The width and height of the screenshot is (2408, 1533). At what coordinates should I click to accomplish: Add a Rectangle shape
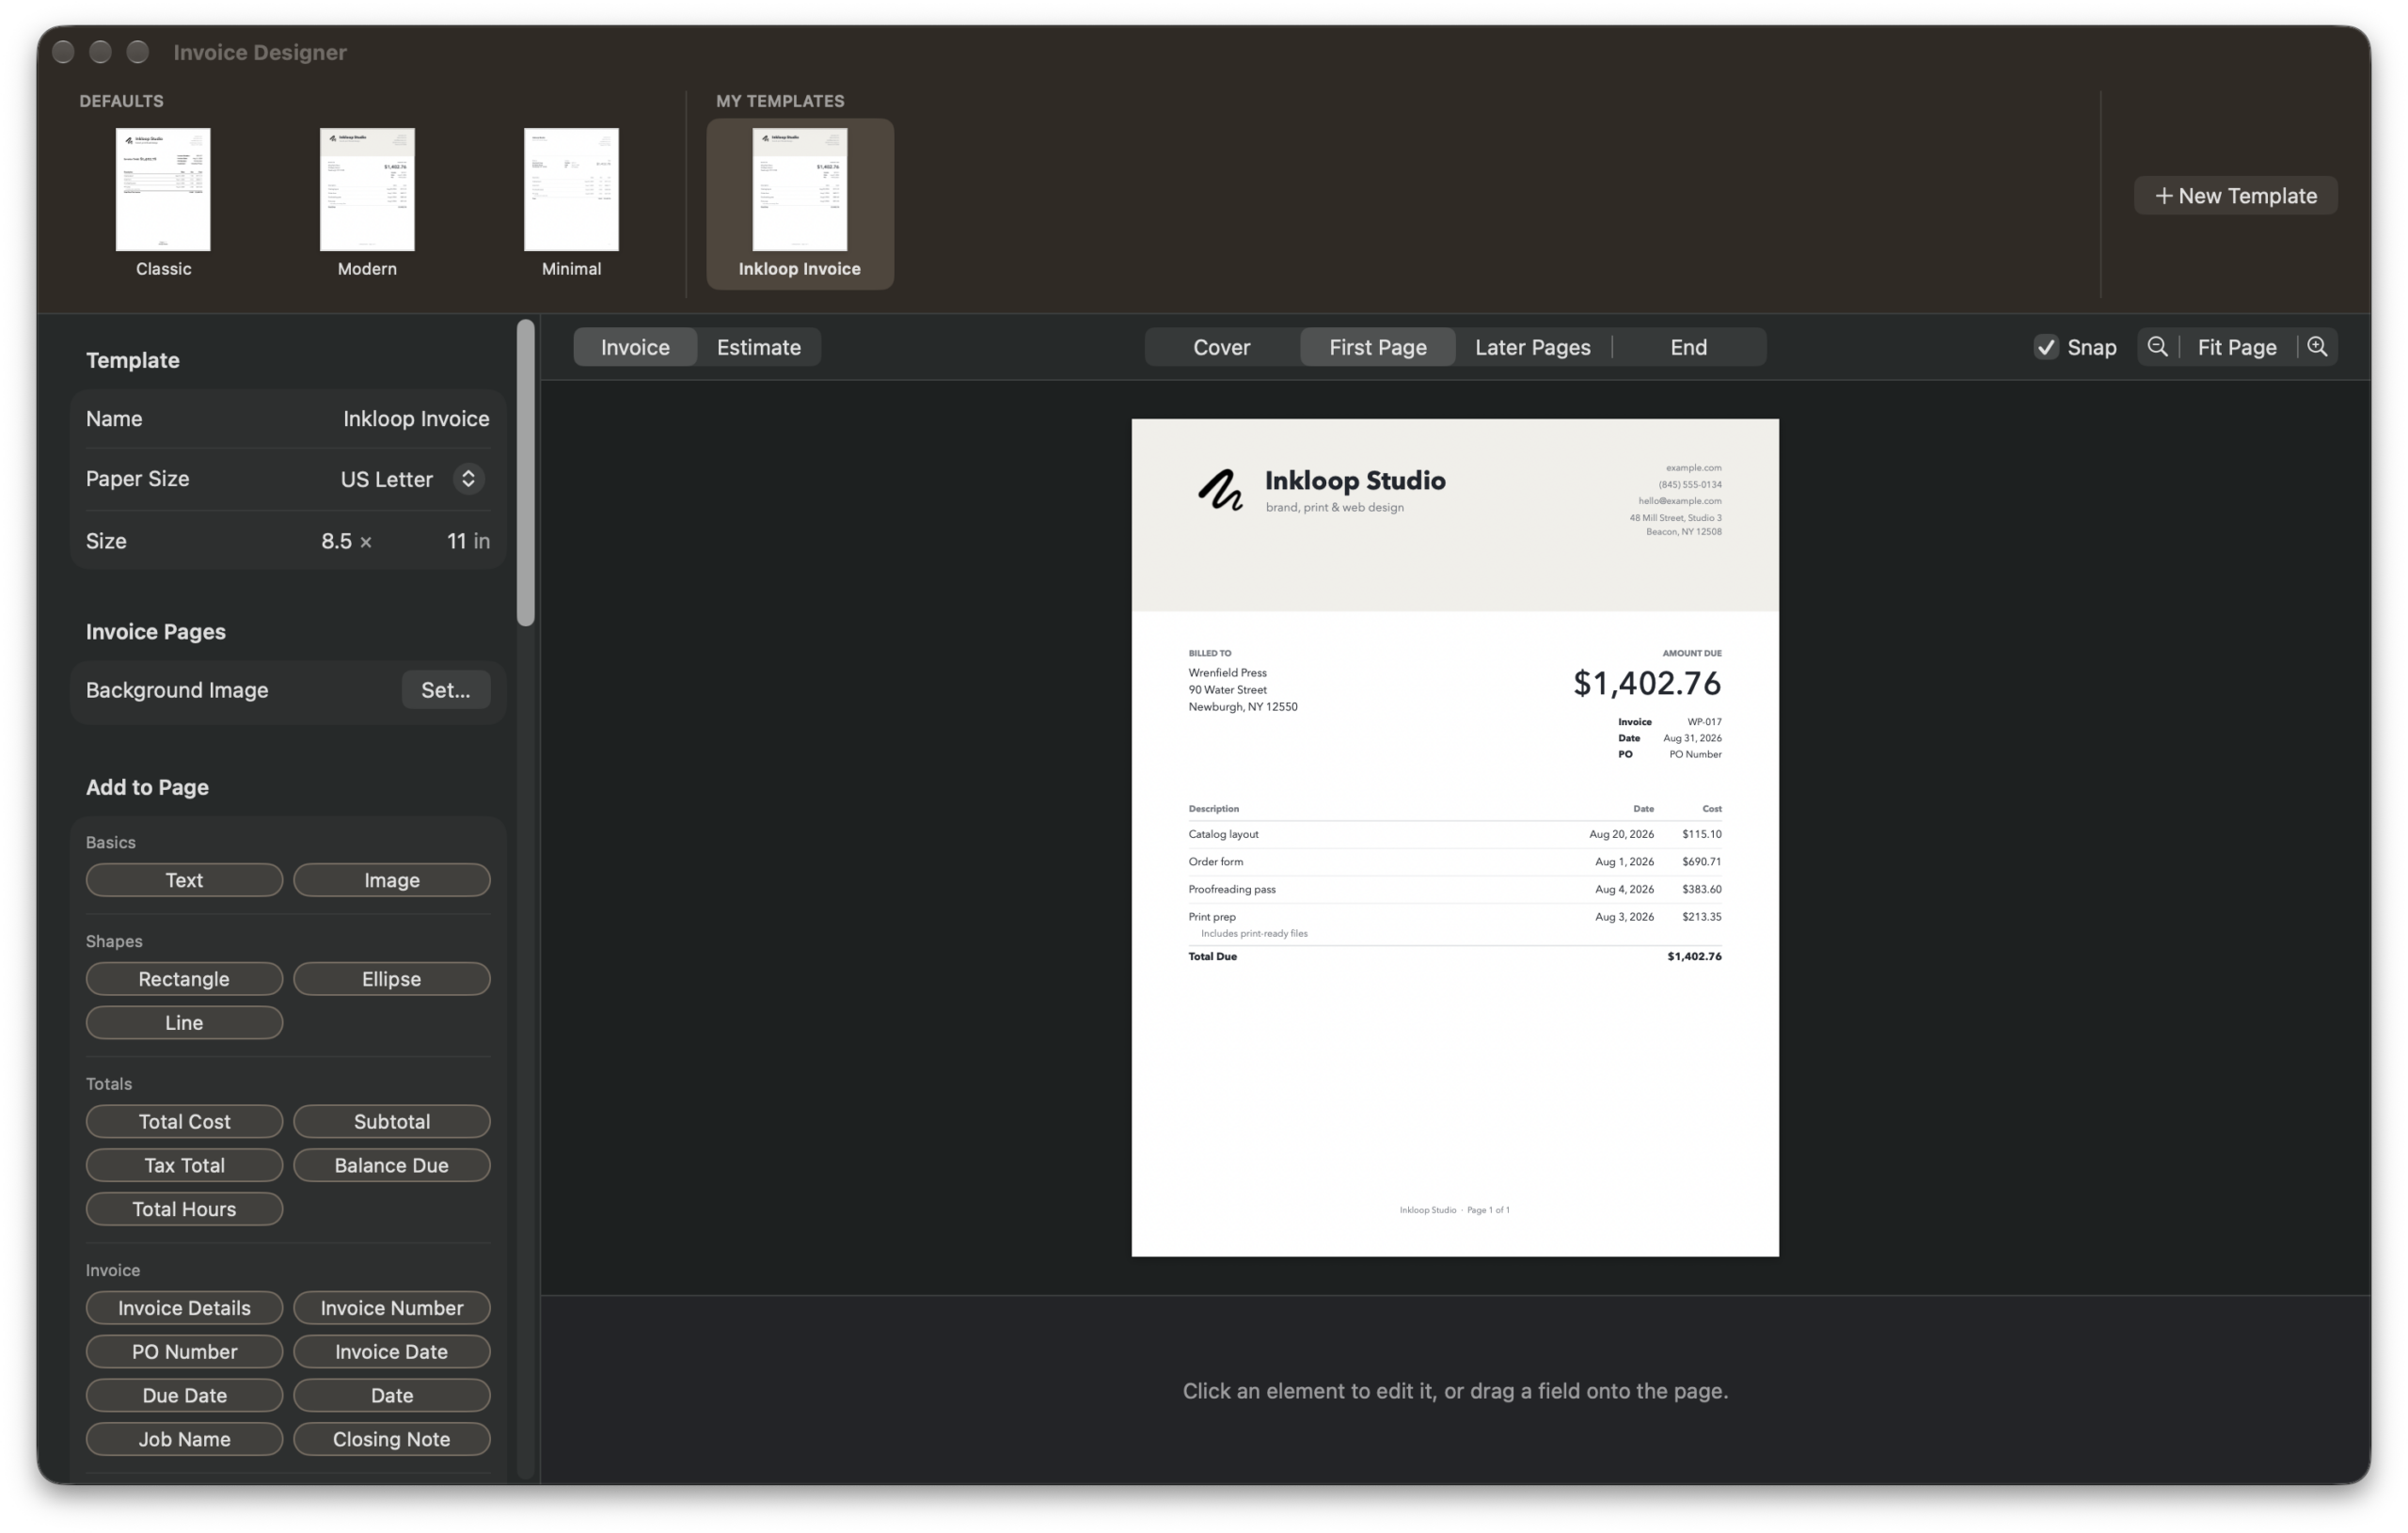point(184,979)
